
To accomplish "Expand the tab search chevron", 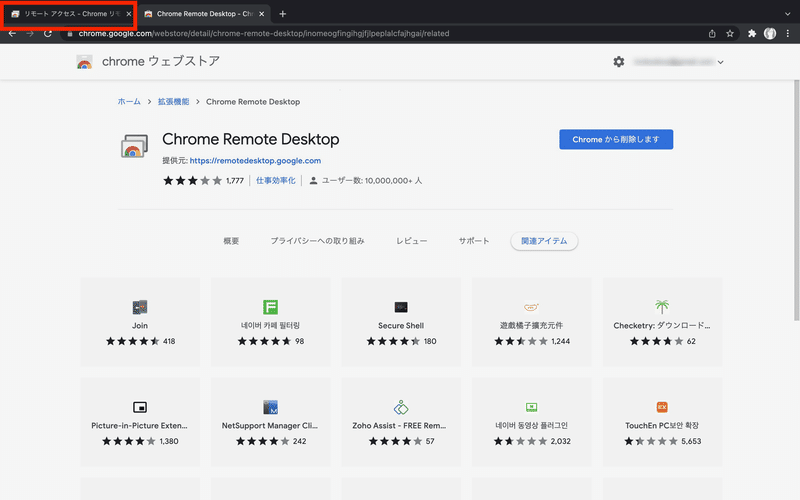I will tap(787, 14).
